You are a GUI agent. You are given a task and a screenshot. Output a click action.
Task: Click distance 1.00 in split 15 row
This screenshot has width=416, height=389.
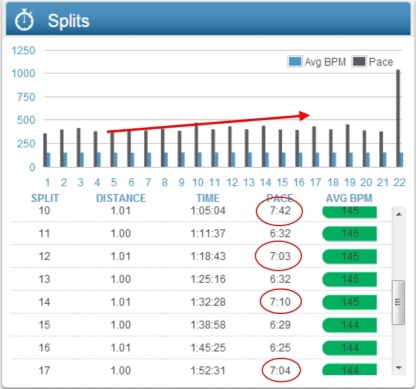(x=121, y=325)
